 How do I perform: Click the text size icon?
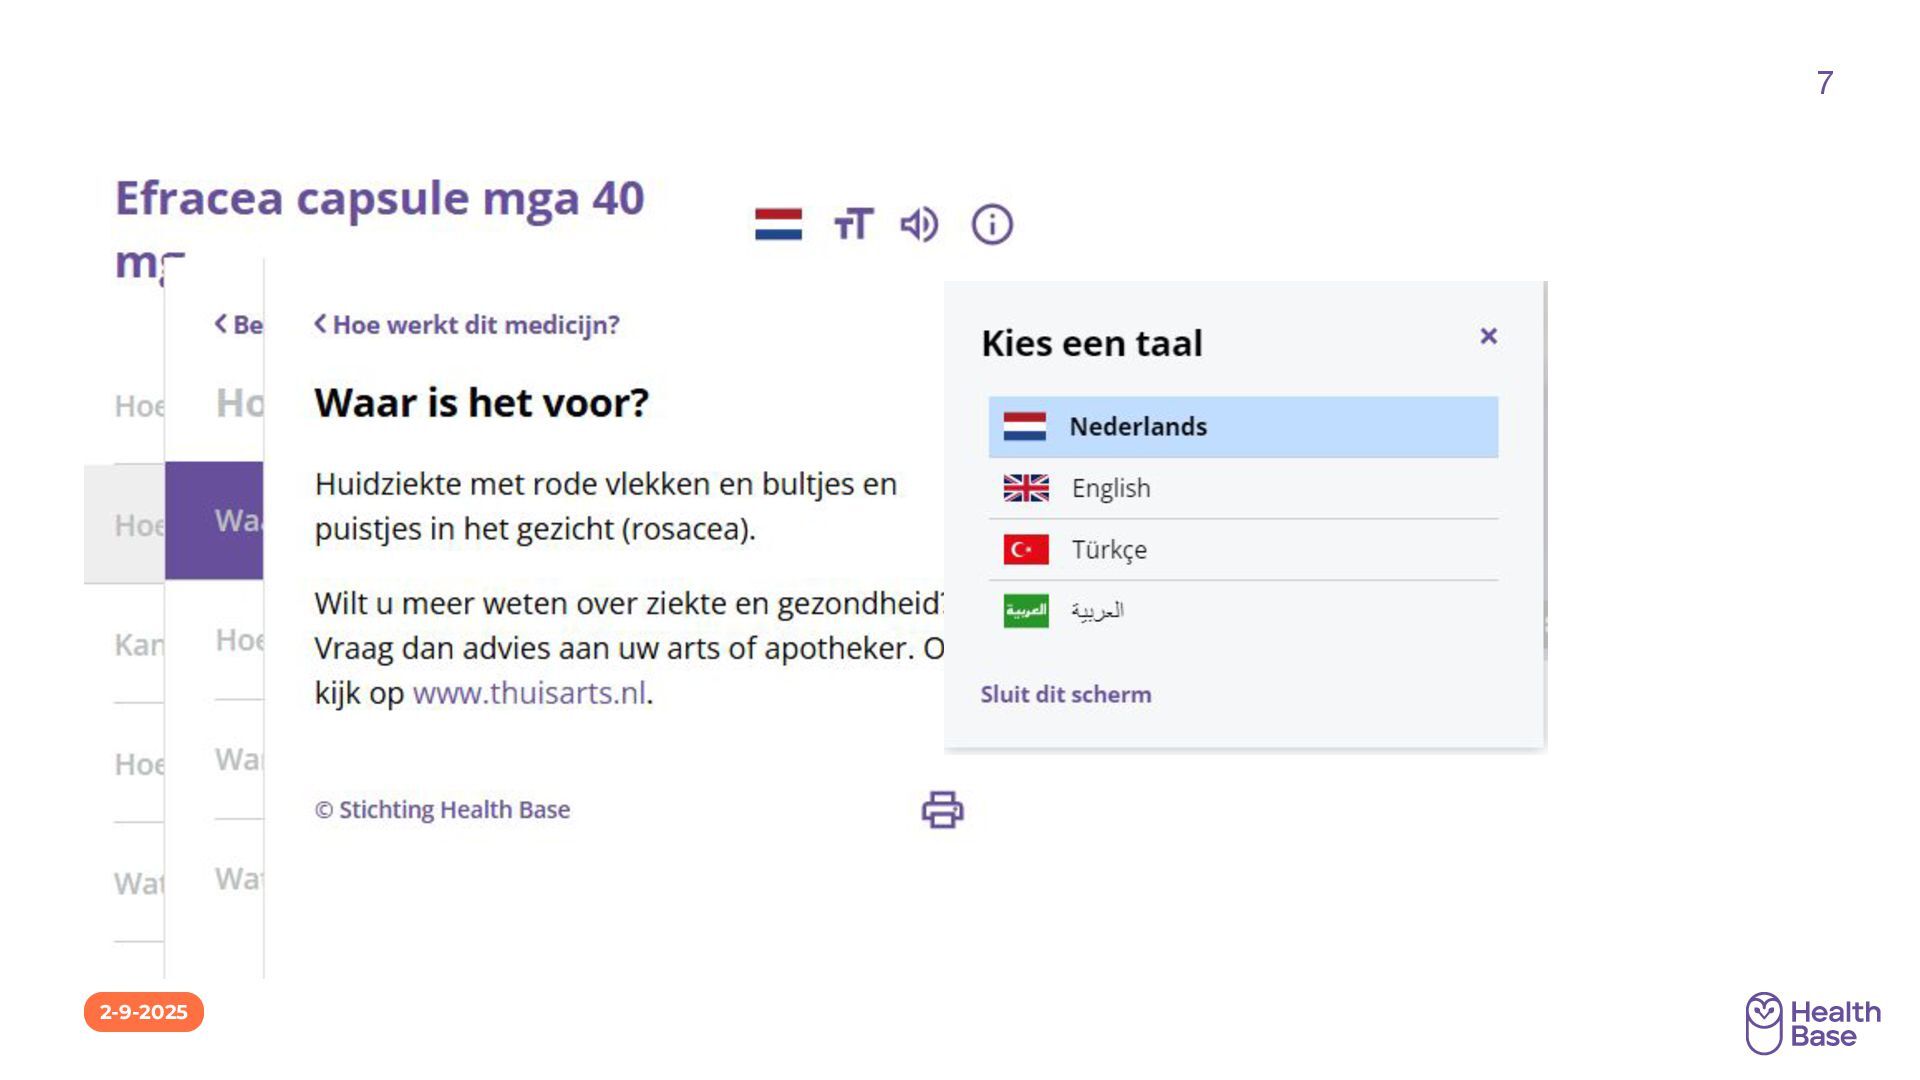[853, 224]
